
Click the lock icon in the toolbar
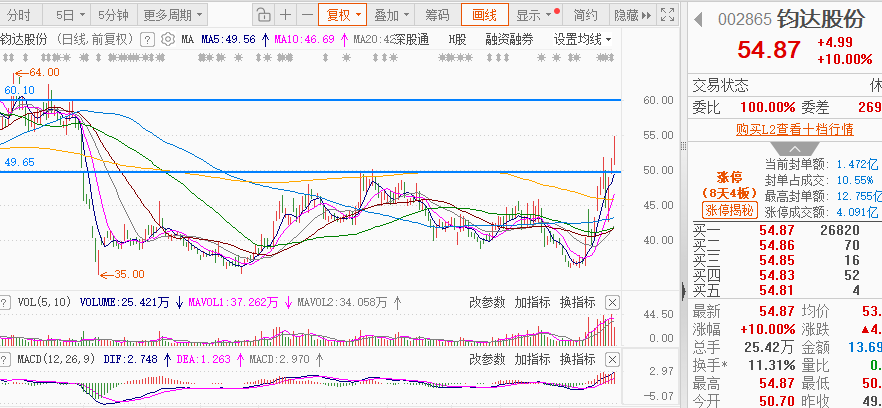[x=263, y=15]
